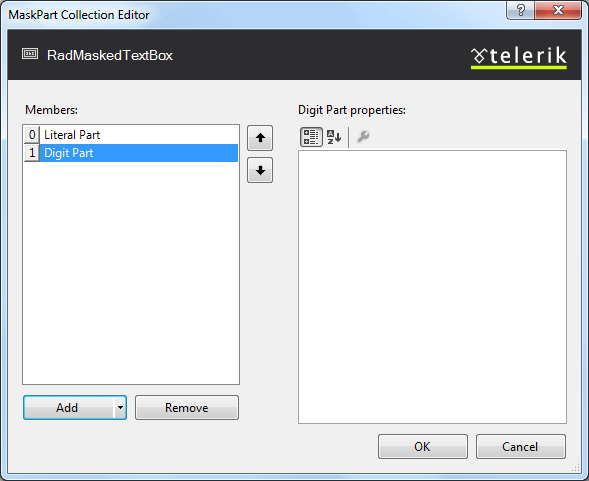Move selected member up with arrow button

[260, 138]
